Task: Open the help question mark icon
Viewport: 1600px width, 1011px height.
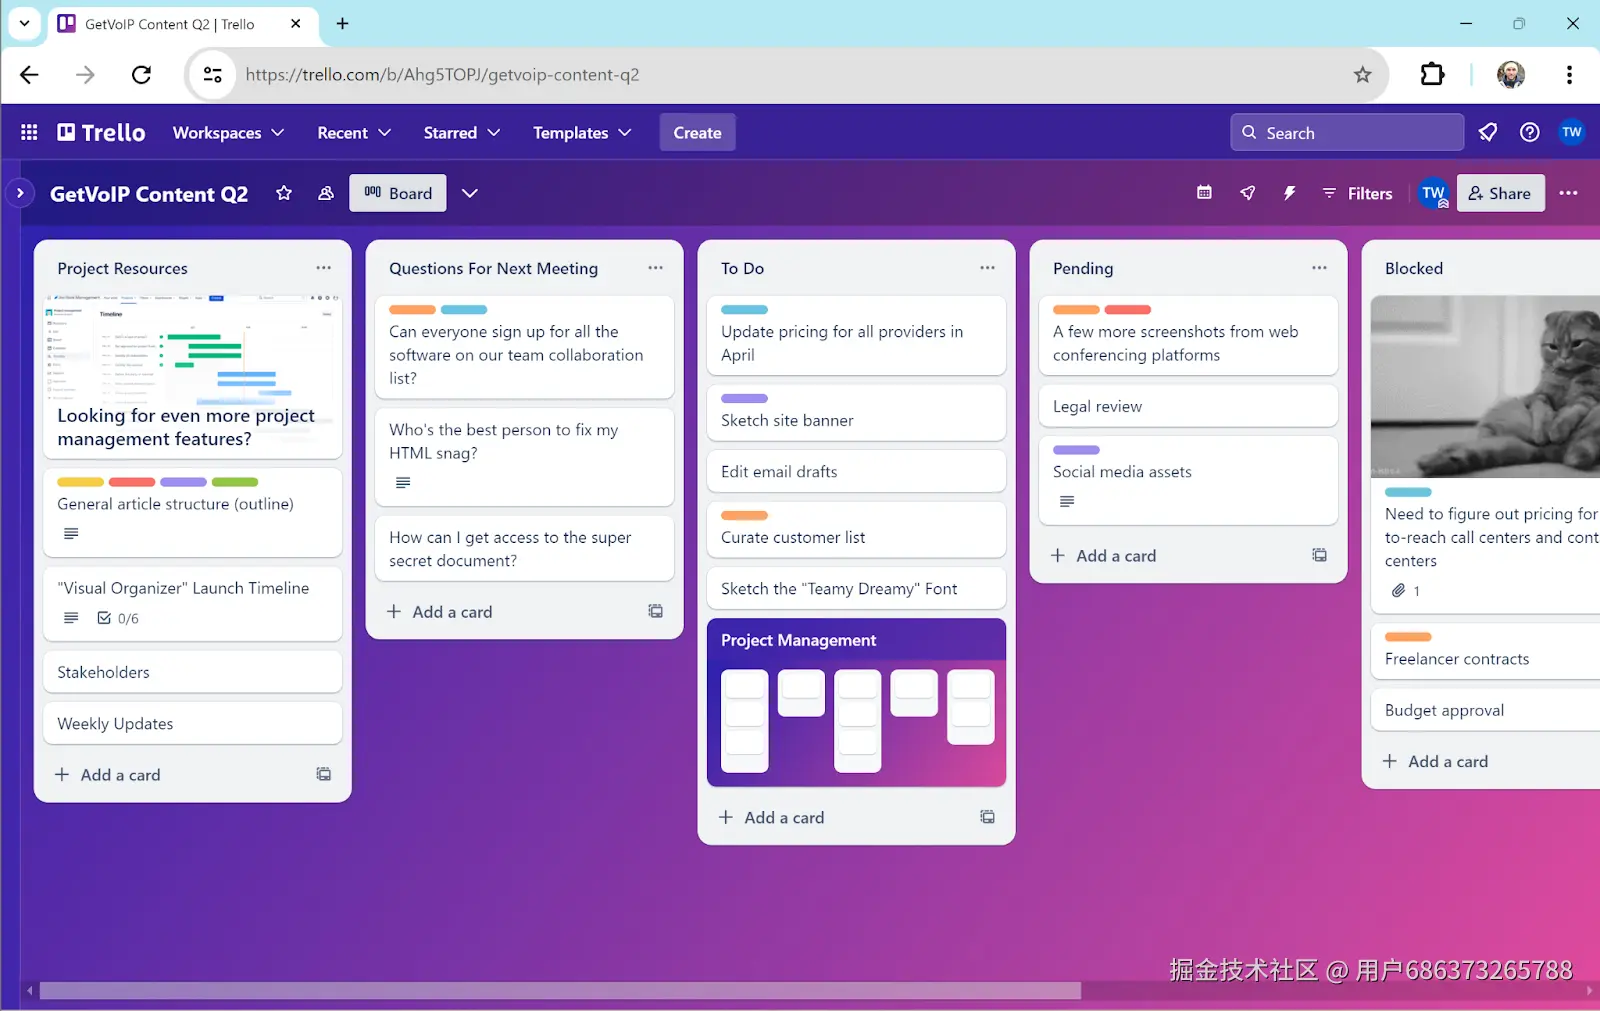Action: pos(1530,132)
